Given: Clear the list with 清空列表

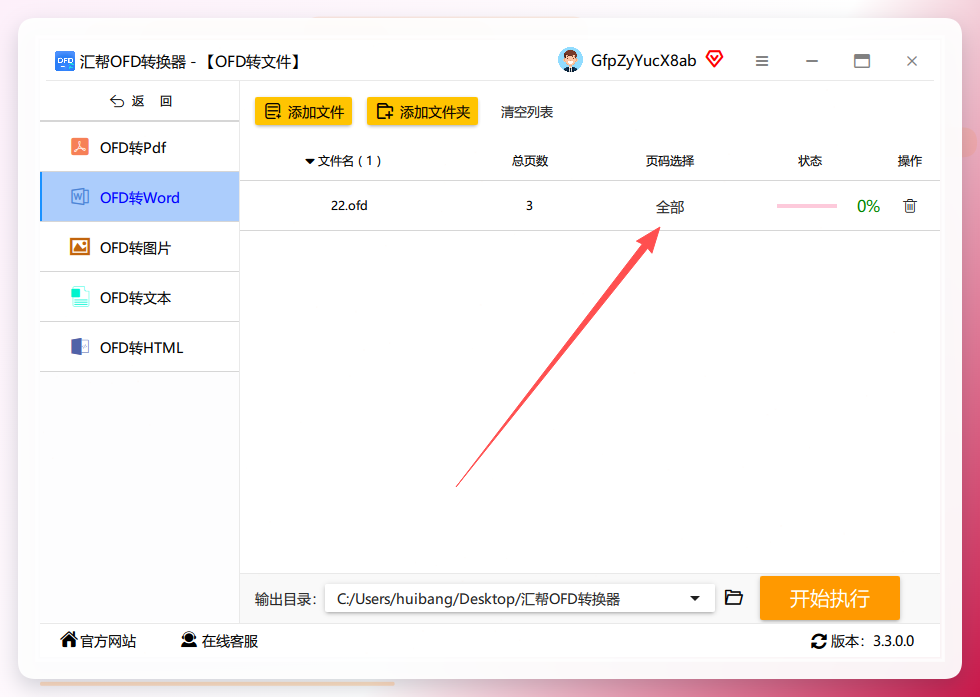Looking at the screenshot, I should pos(527,112).
